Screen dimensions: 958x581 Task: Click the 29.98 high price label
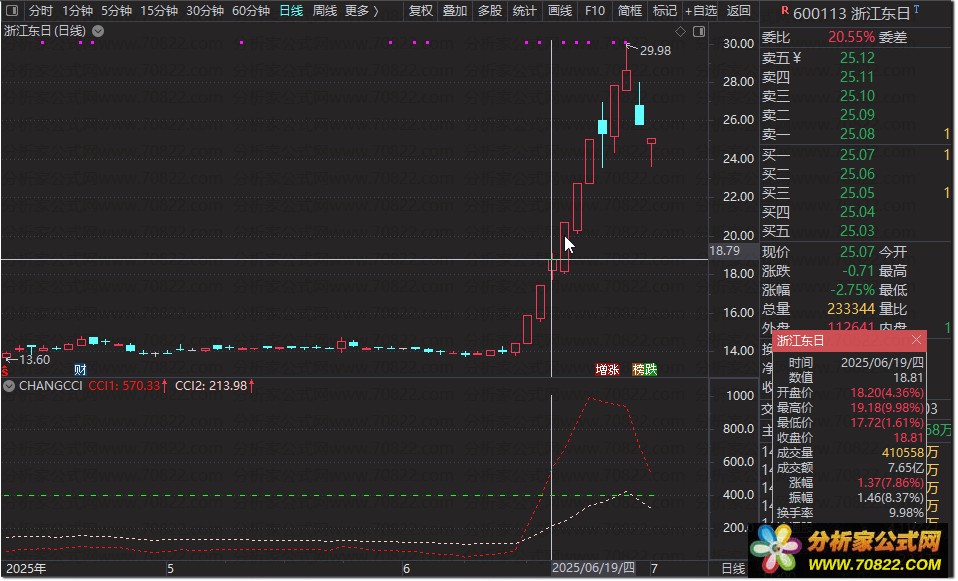pos(655,51)
